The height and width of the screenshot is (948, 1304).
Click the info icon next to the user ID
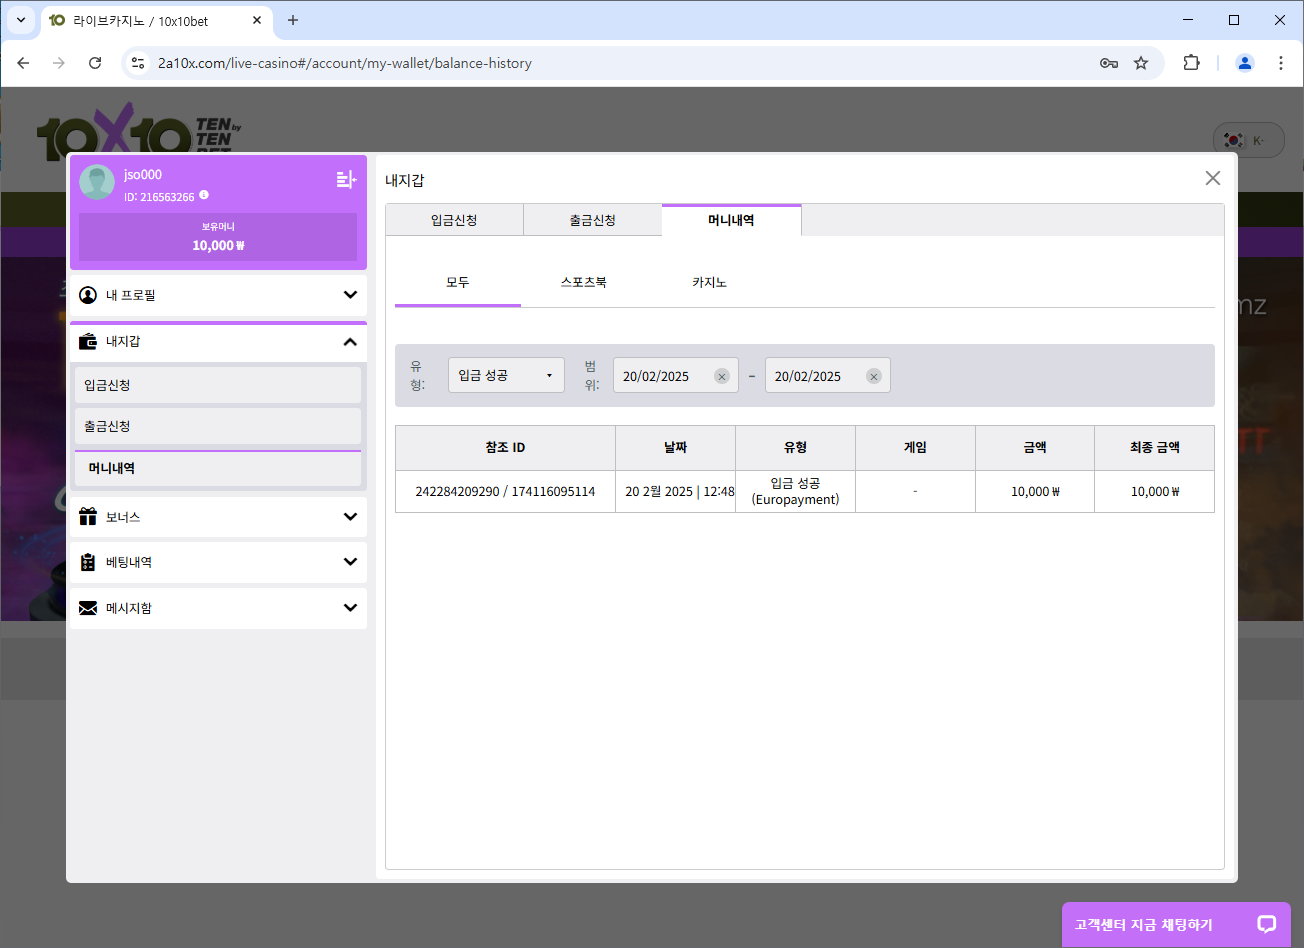[x=204, y=196]
